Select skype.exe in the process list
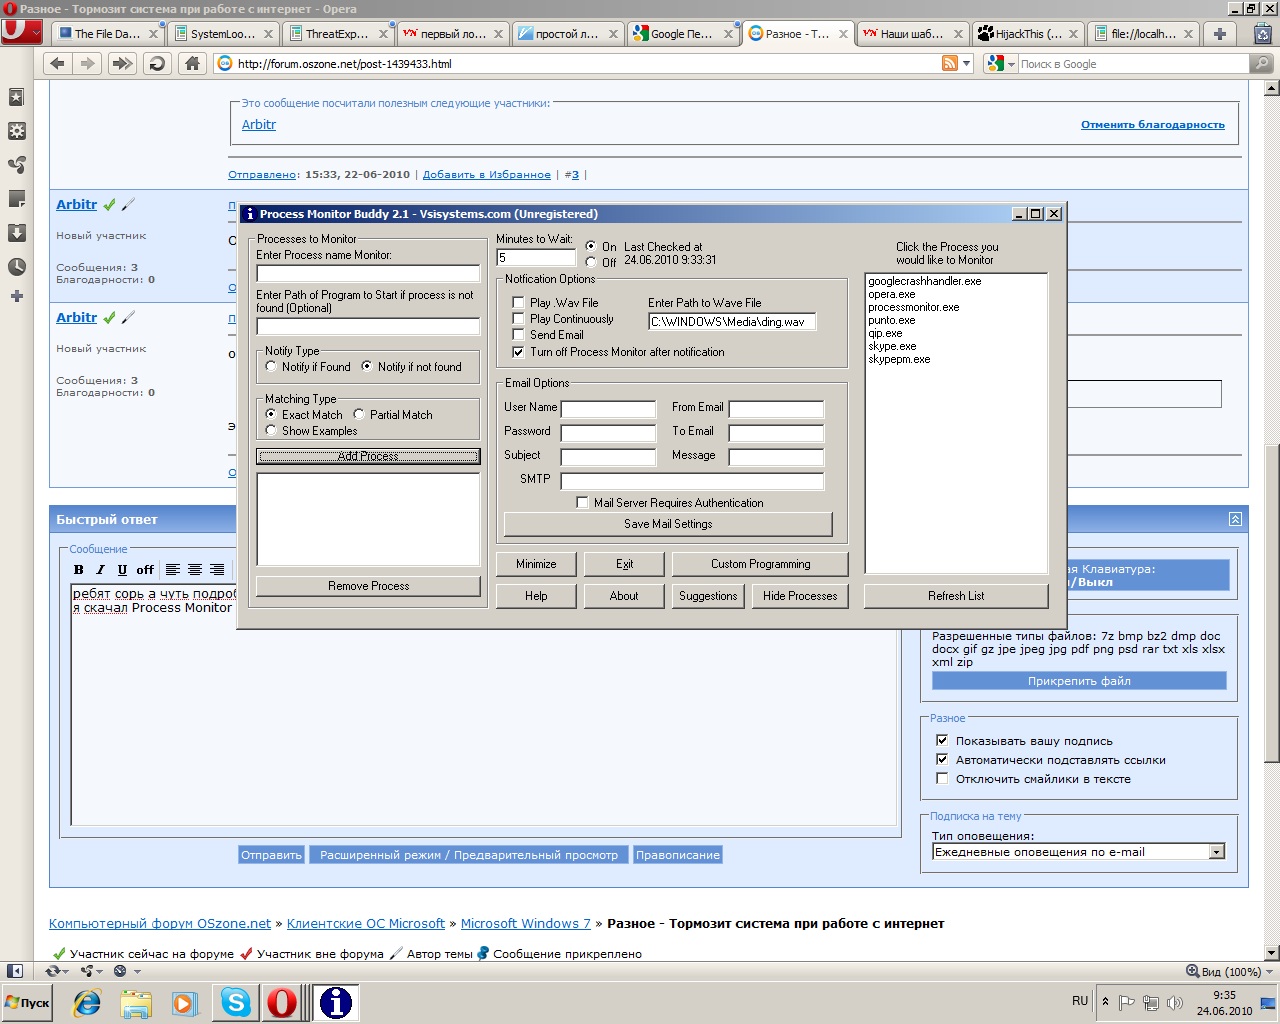Image resolution: width=1280 pixels, height=1024 pixels. 892,346
